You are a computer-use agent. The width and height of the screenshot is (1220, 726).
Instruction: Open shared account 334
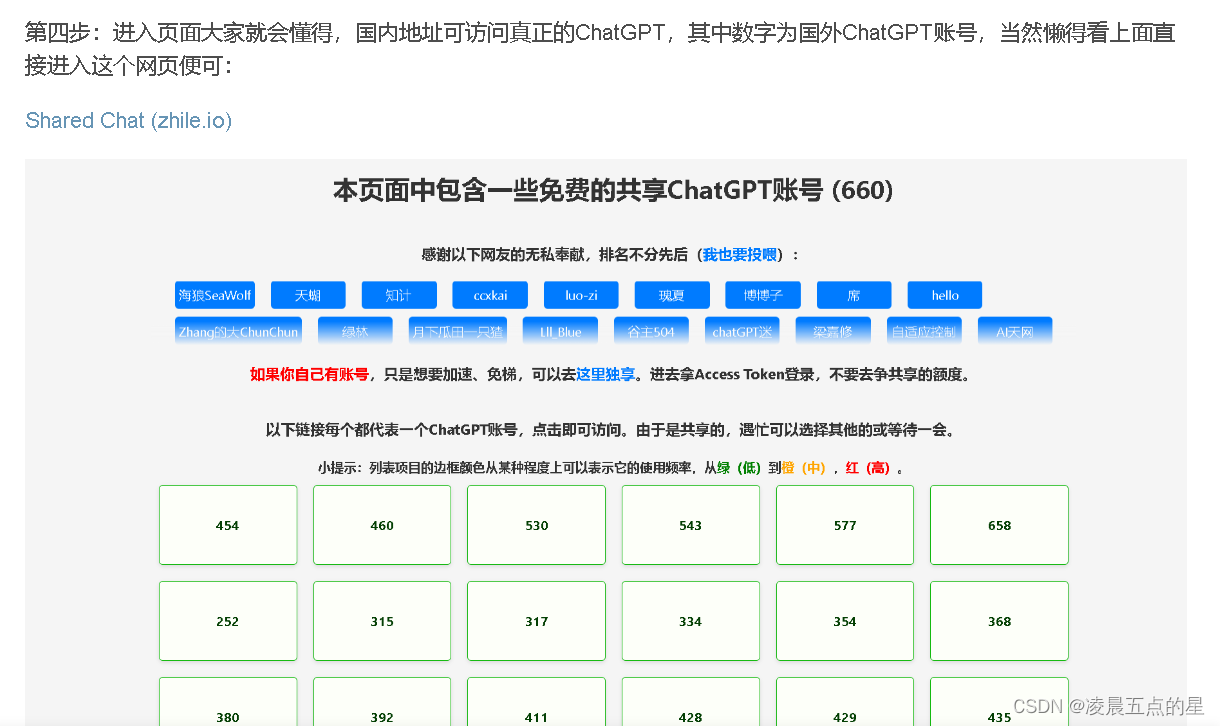pos(691,621)
